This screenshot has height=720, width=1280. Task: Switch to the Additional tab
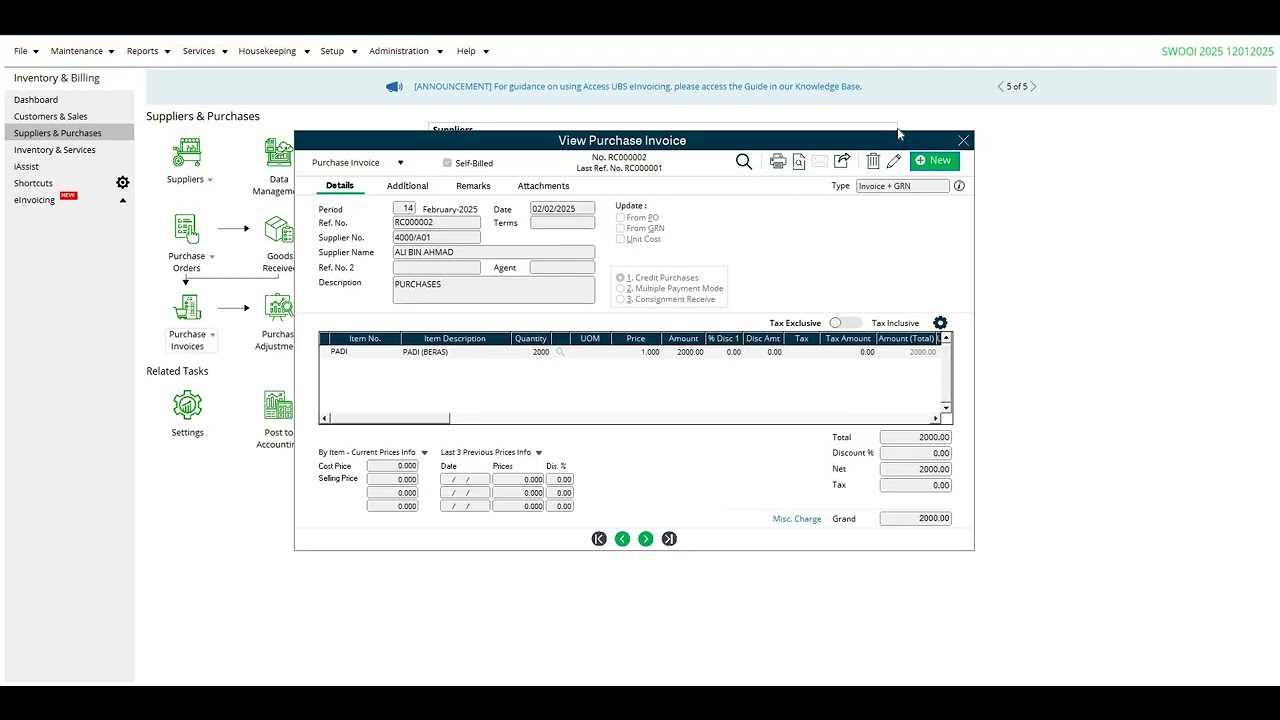[x=407, y=186]
